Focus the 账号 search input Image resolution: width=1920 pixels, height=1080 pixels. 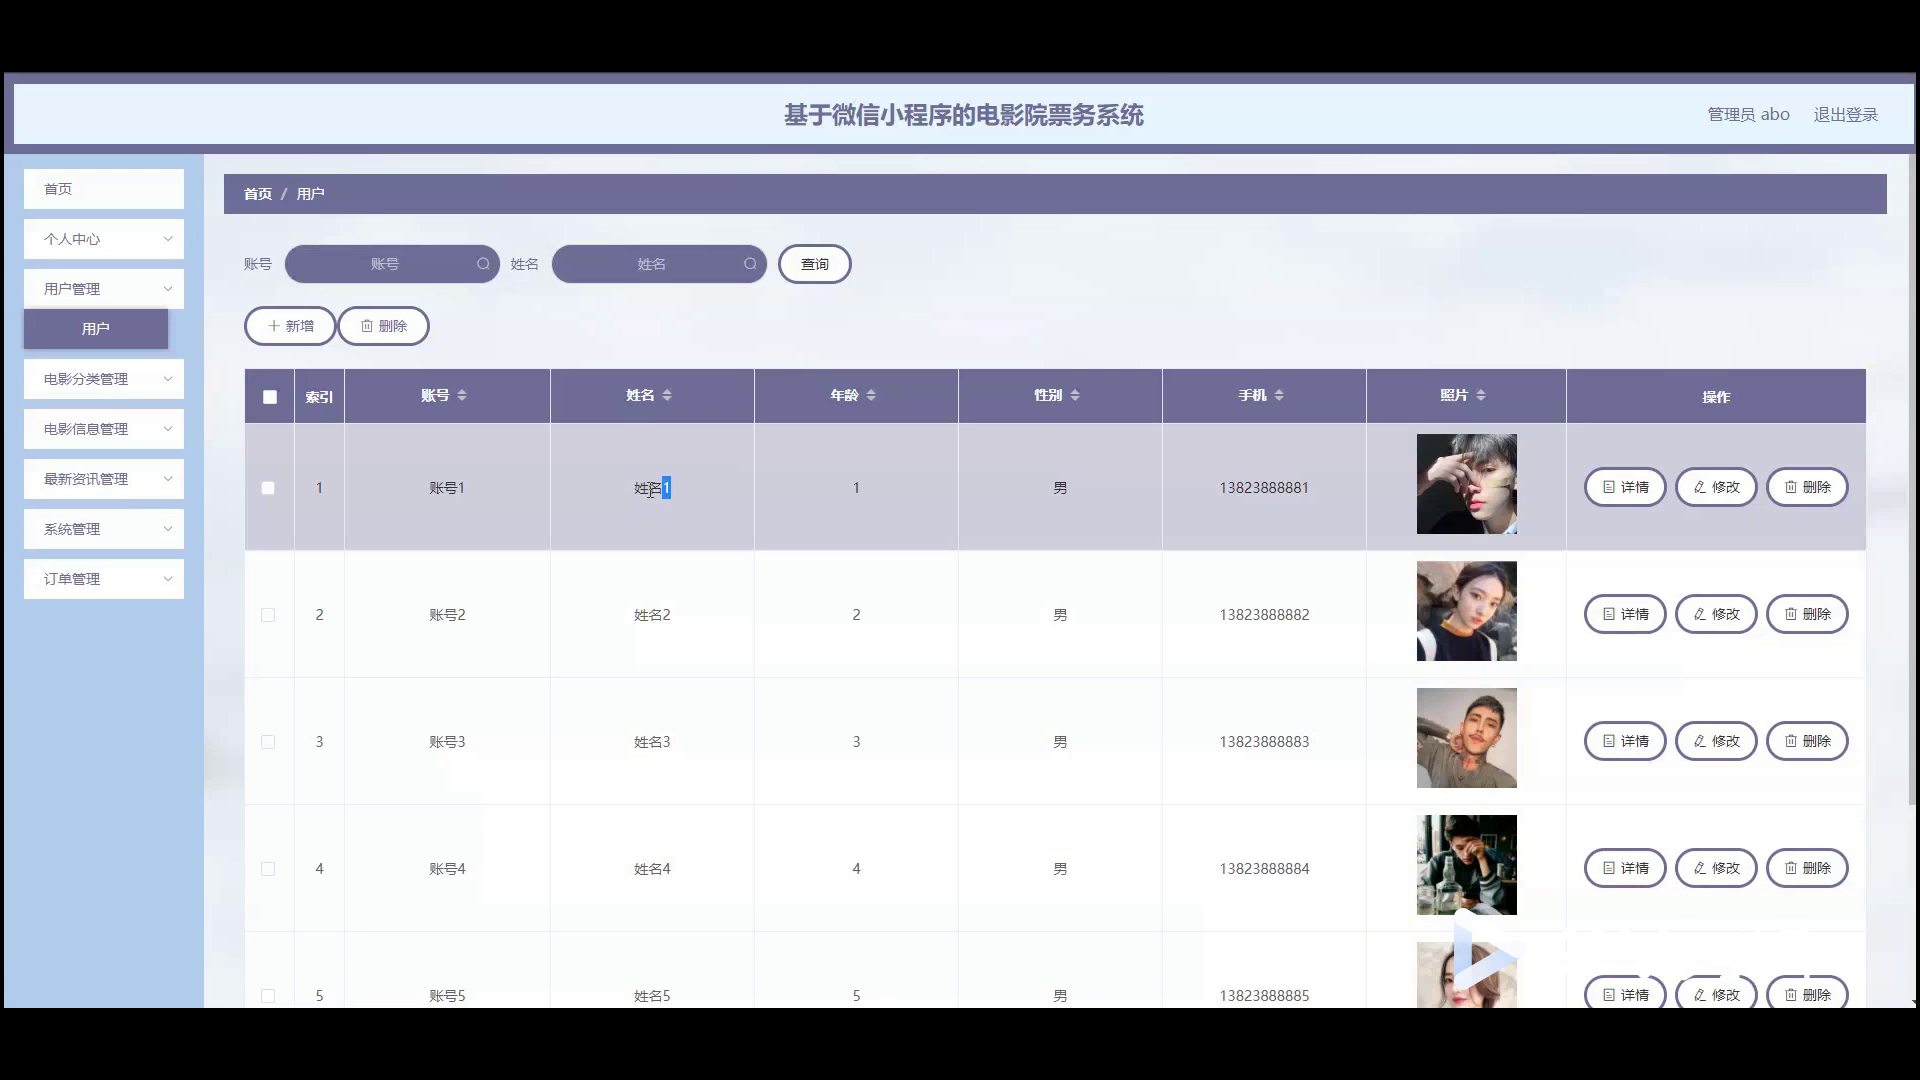click(392, 264)
